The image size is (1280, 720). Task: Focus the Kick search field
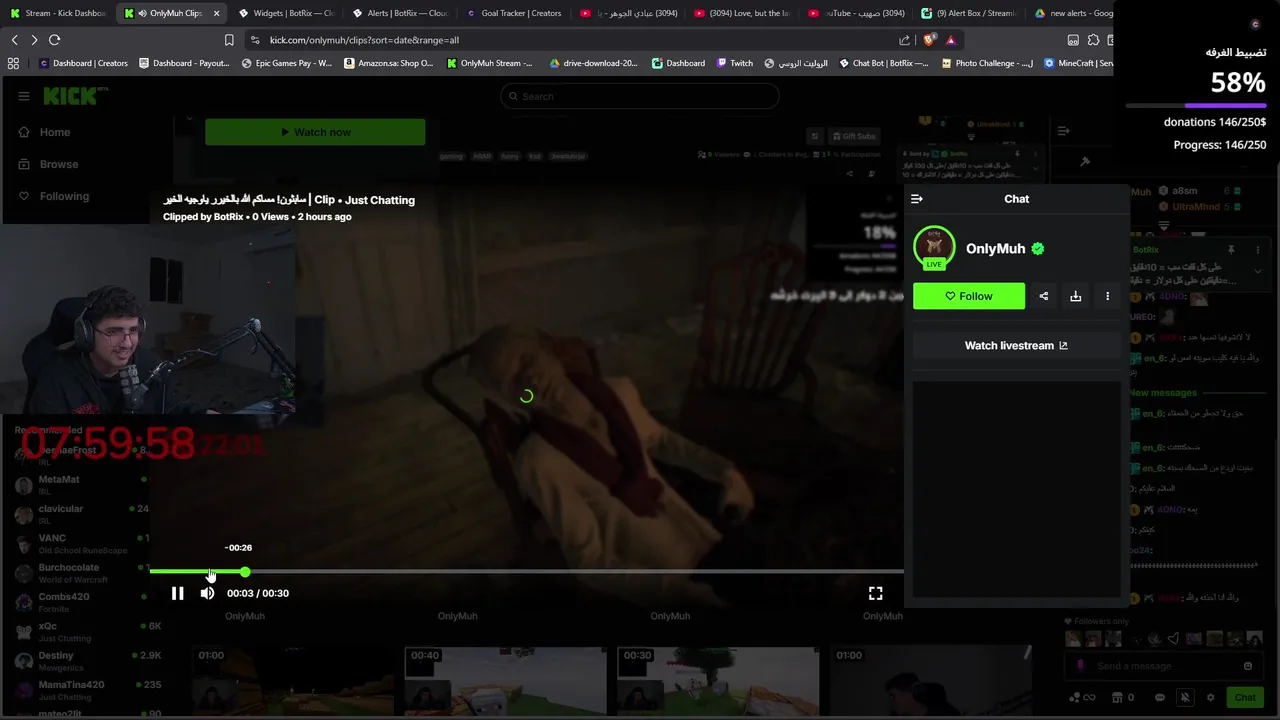pos(640,96)
